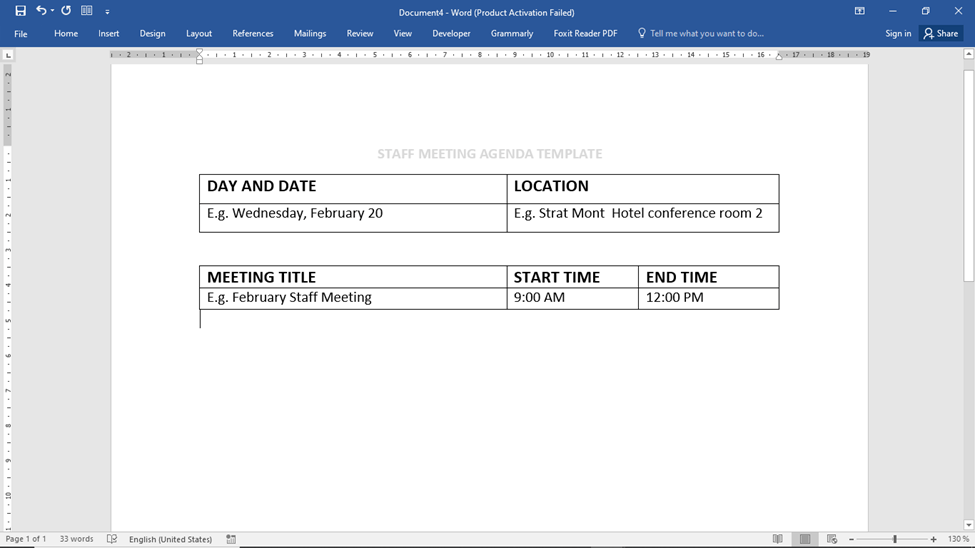Image resolution: width=975 pixels, height=548 pixels.
Task: Click the Sign in link
Action: point(898,33)
